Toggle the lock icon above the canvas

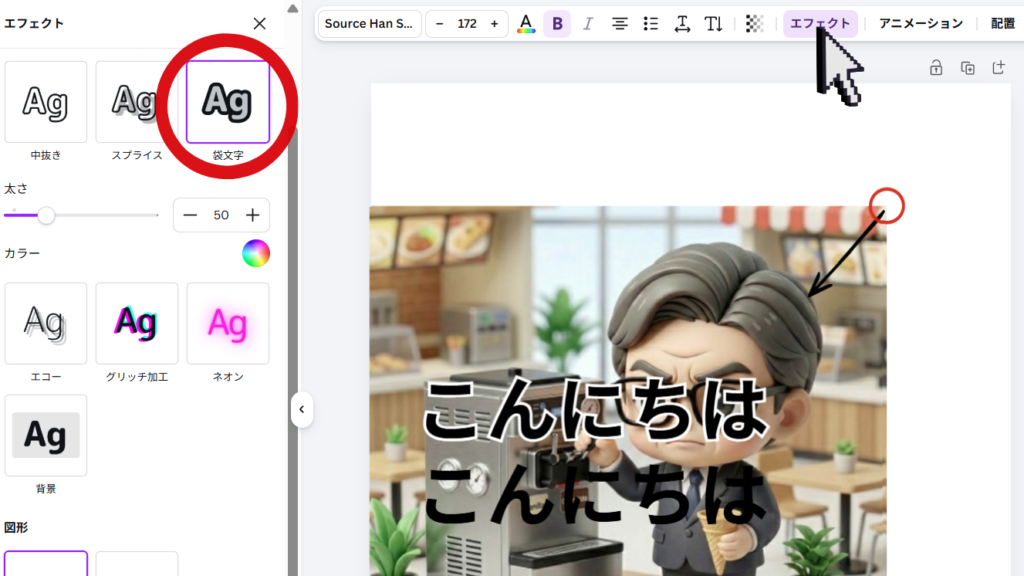pos(936,68)
